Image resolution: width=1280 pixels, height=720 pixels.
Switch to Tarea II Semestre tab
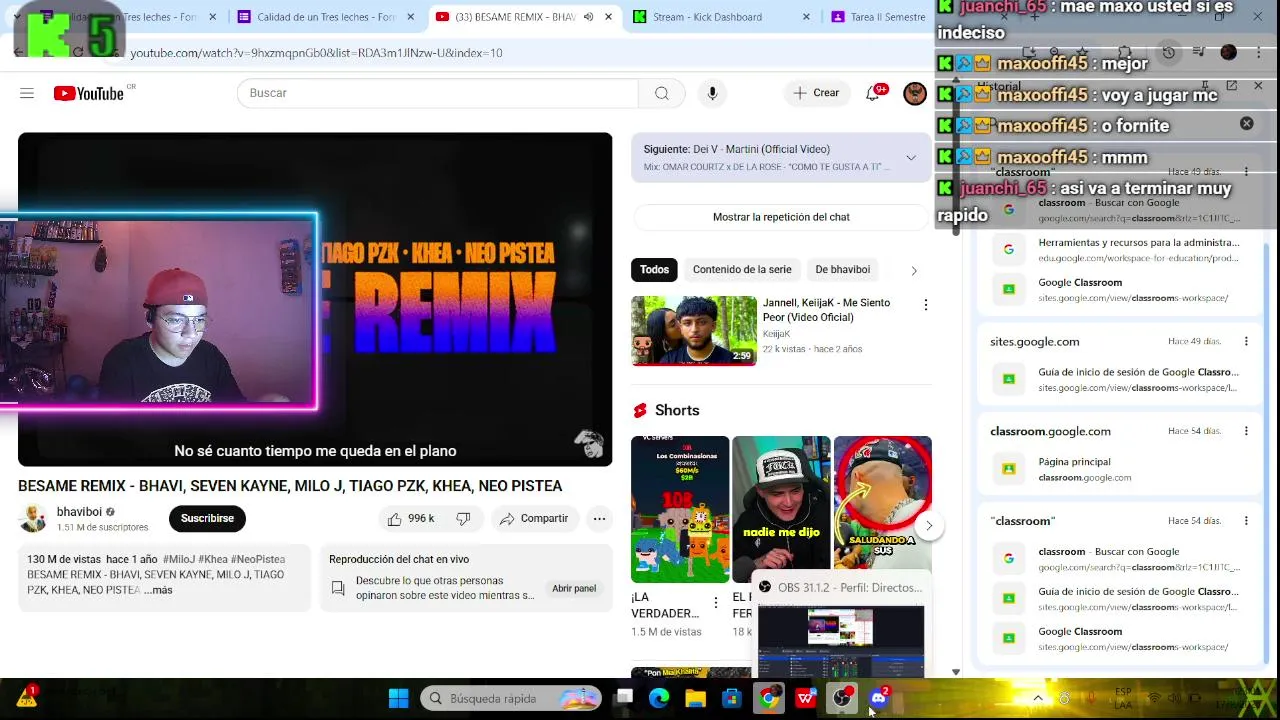[x=878, y=17]
